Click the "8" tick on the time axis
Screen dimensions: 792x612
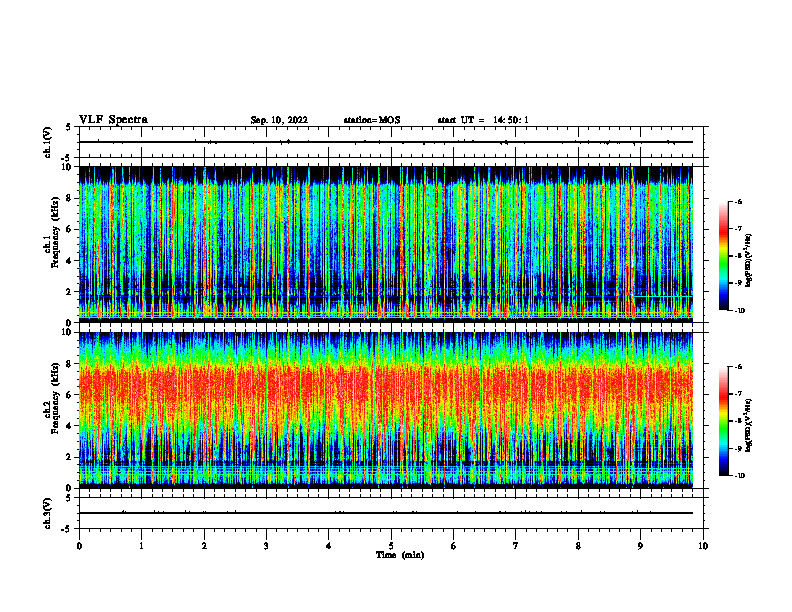click(578, 546)
